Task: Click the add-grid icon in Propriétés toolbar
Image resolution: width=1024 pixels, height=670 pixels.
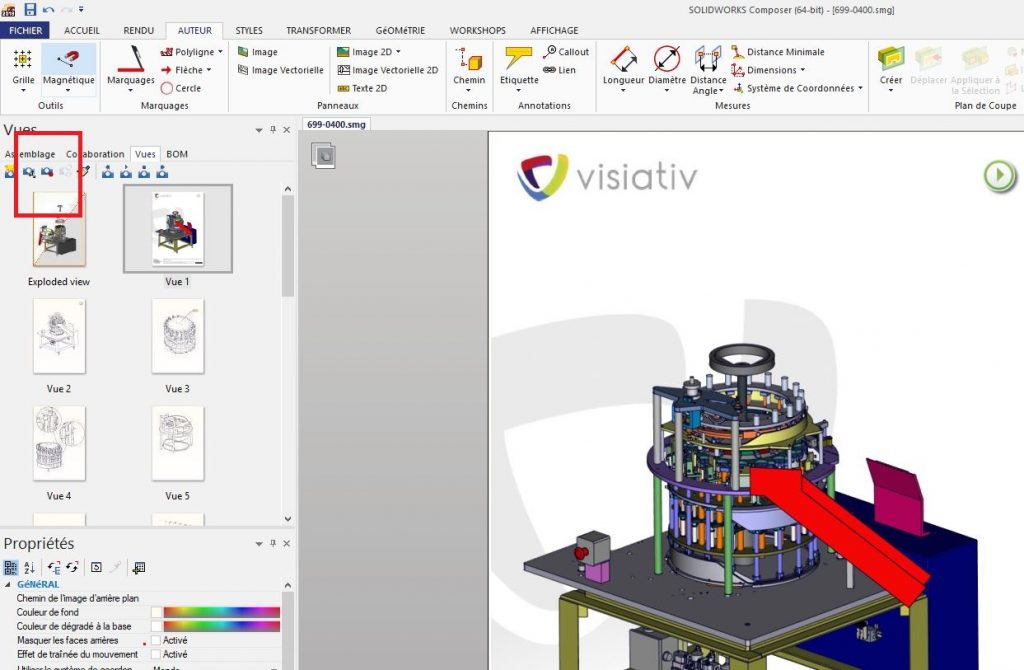Action: tap(138, 567)
